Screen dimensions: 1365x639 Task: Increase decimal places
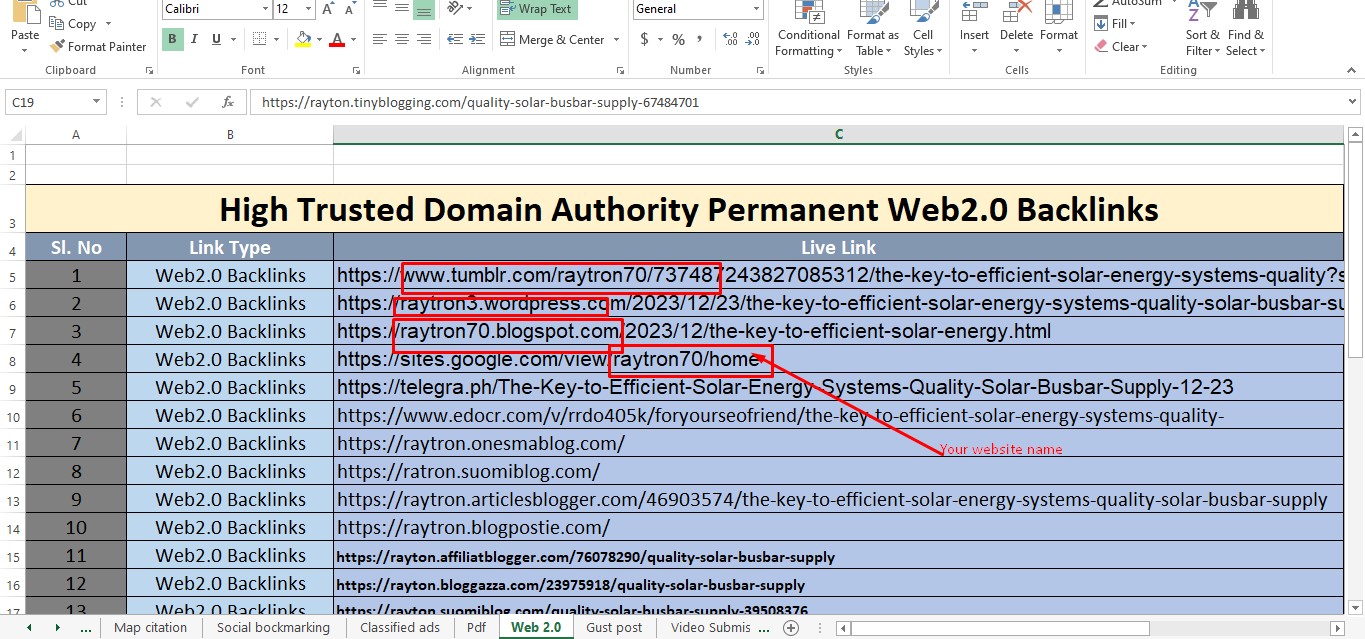coord(728,40)
